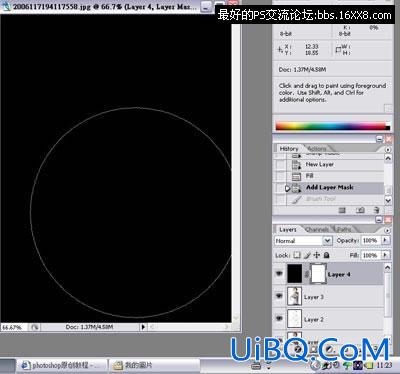
Task: Open the Fill slider arrow
Action: pos(385,255)
